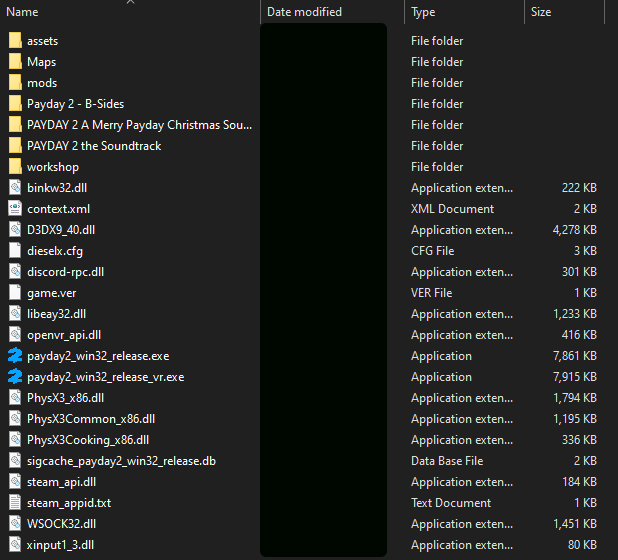The image size is (618, 560).
Task: Select the libeay32.dll file name
Action: (x=56, y=314)
